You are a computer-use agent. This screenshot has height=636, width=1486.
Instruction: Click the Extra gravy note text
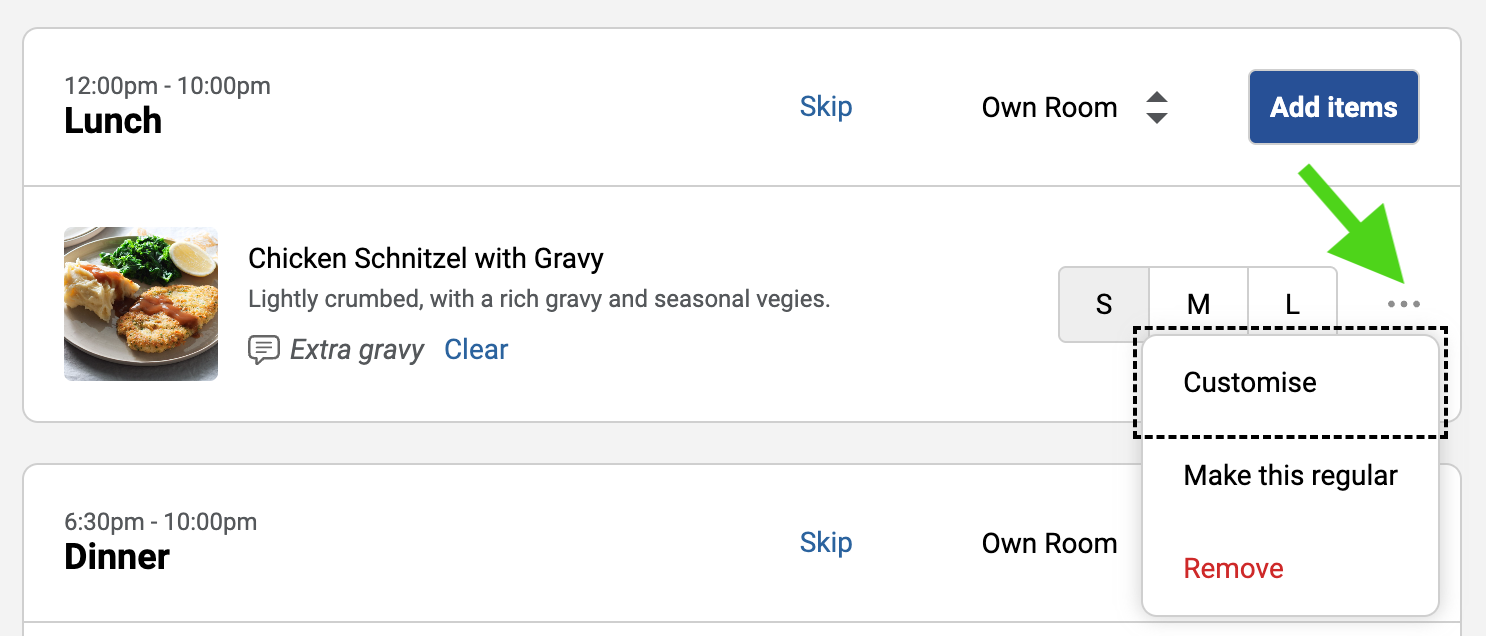[357, 350]
